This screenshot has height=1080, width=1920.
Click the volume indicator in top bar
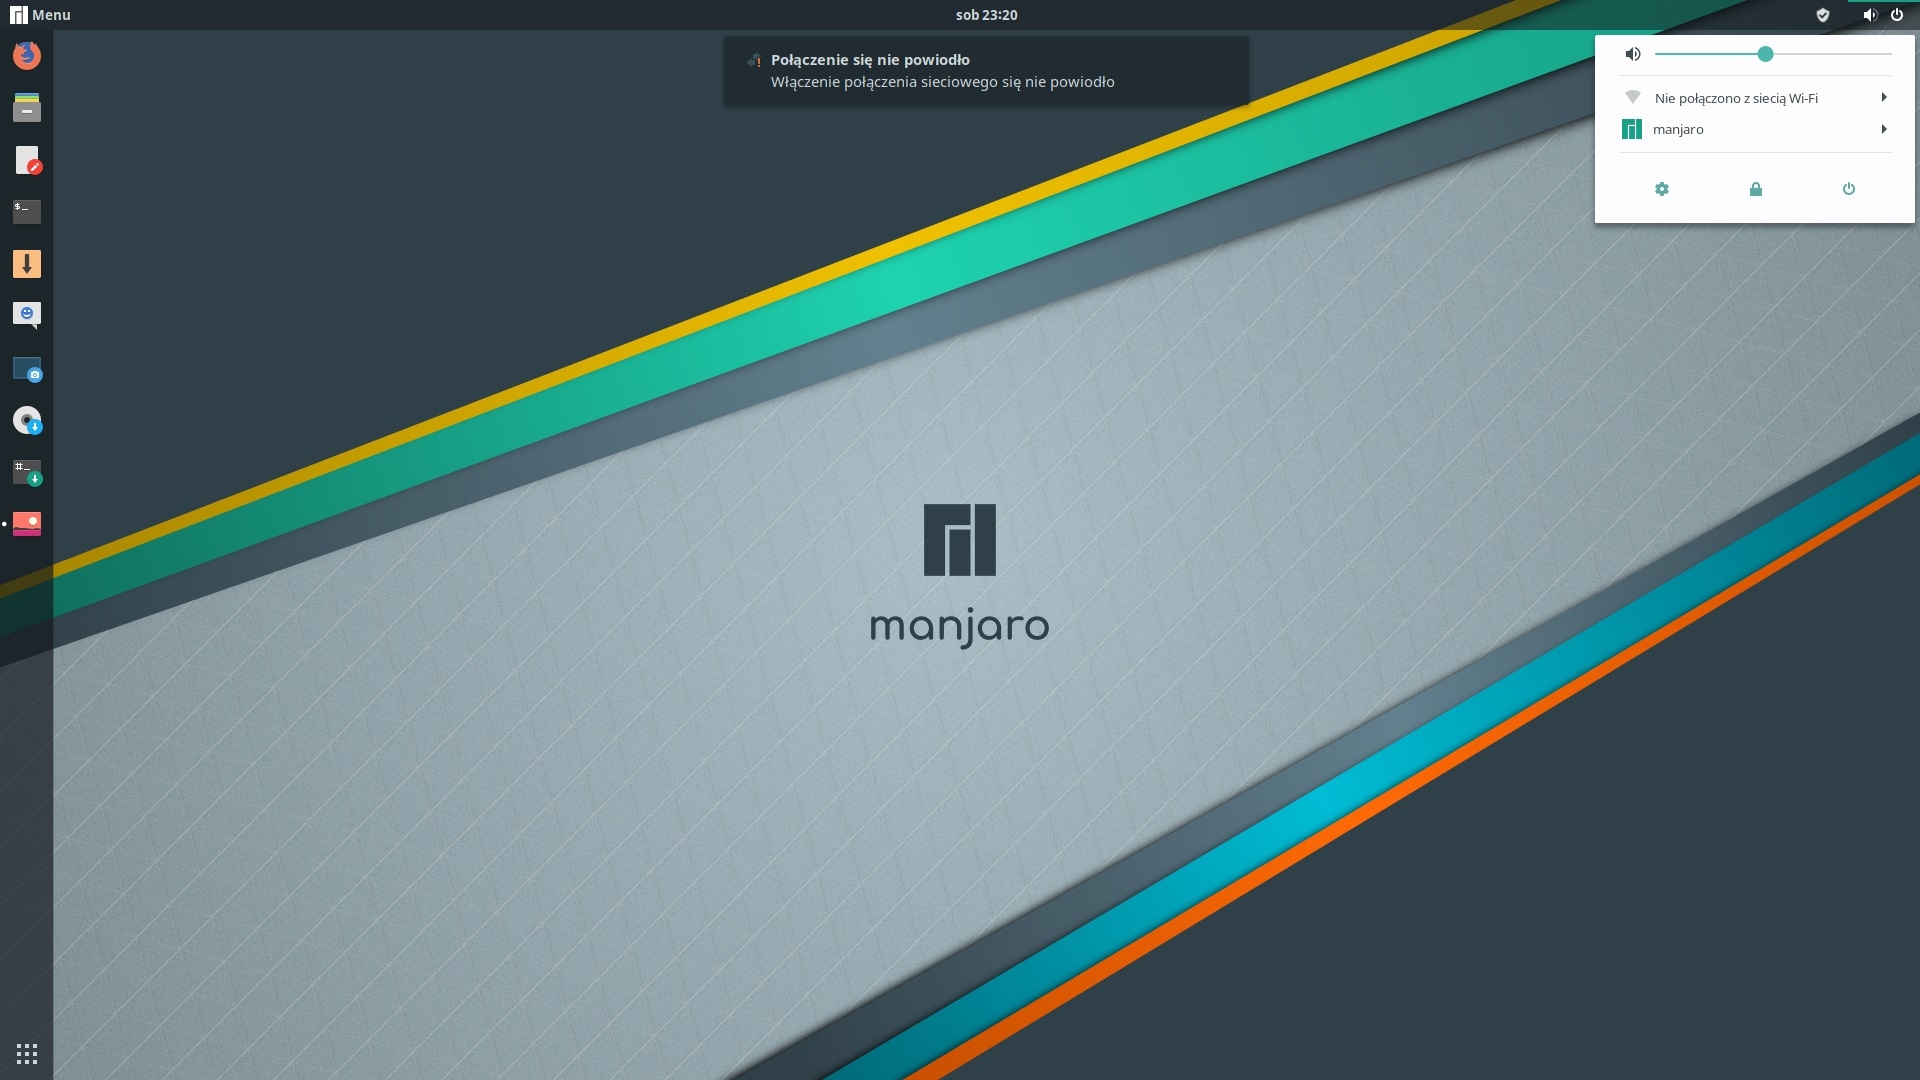1870,15
